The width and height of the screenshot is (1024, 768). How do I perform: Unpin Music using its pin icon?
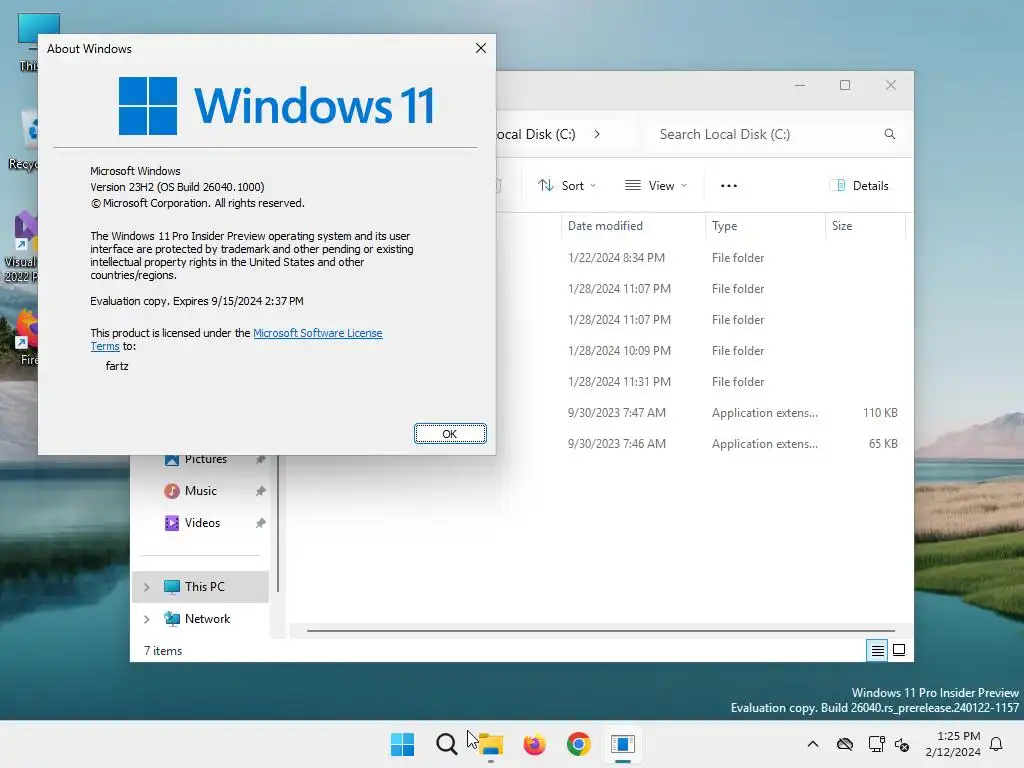pos(261,491)
